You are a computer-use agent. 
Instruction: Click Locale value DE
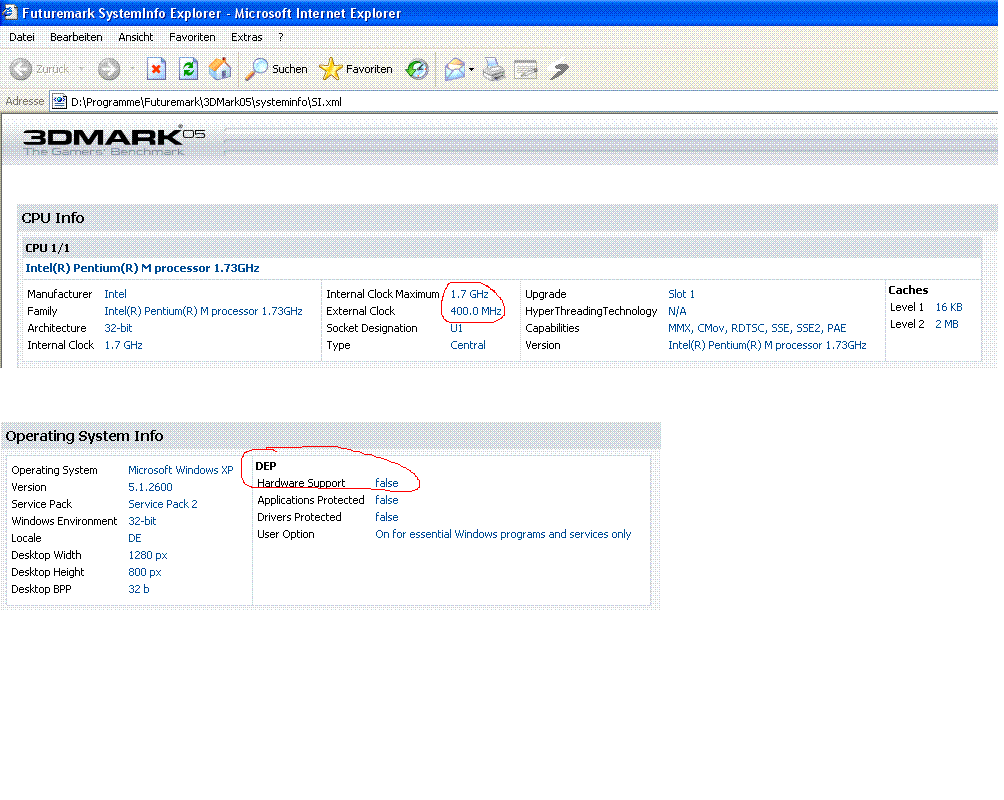click(x=134, y=538)
